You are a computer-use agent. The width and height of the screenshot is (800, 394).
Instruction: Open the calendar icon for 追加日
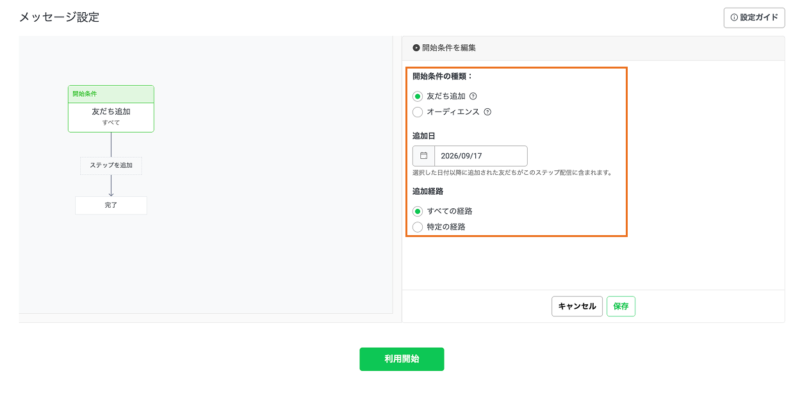[423, 156]
